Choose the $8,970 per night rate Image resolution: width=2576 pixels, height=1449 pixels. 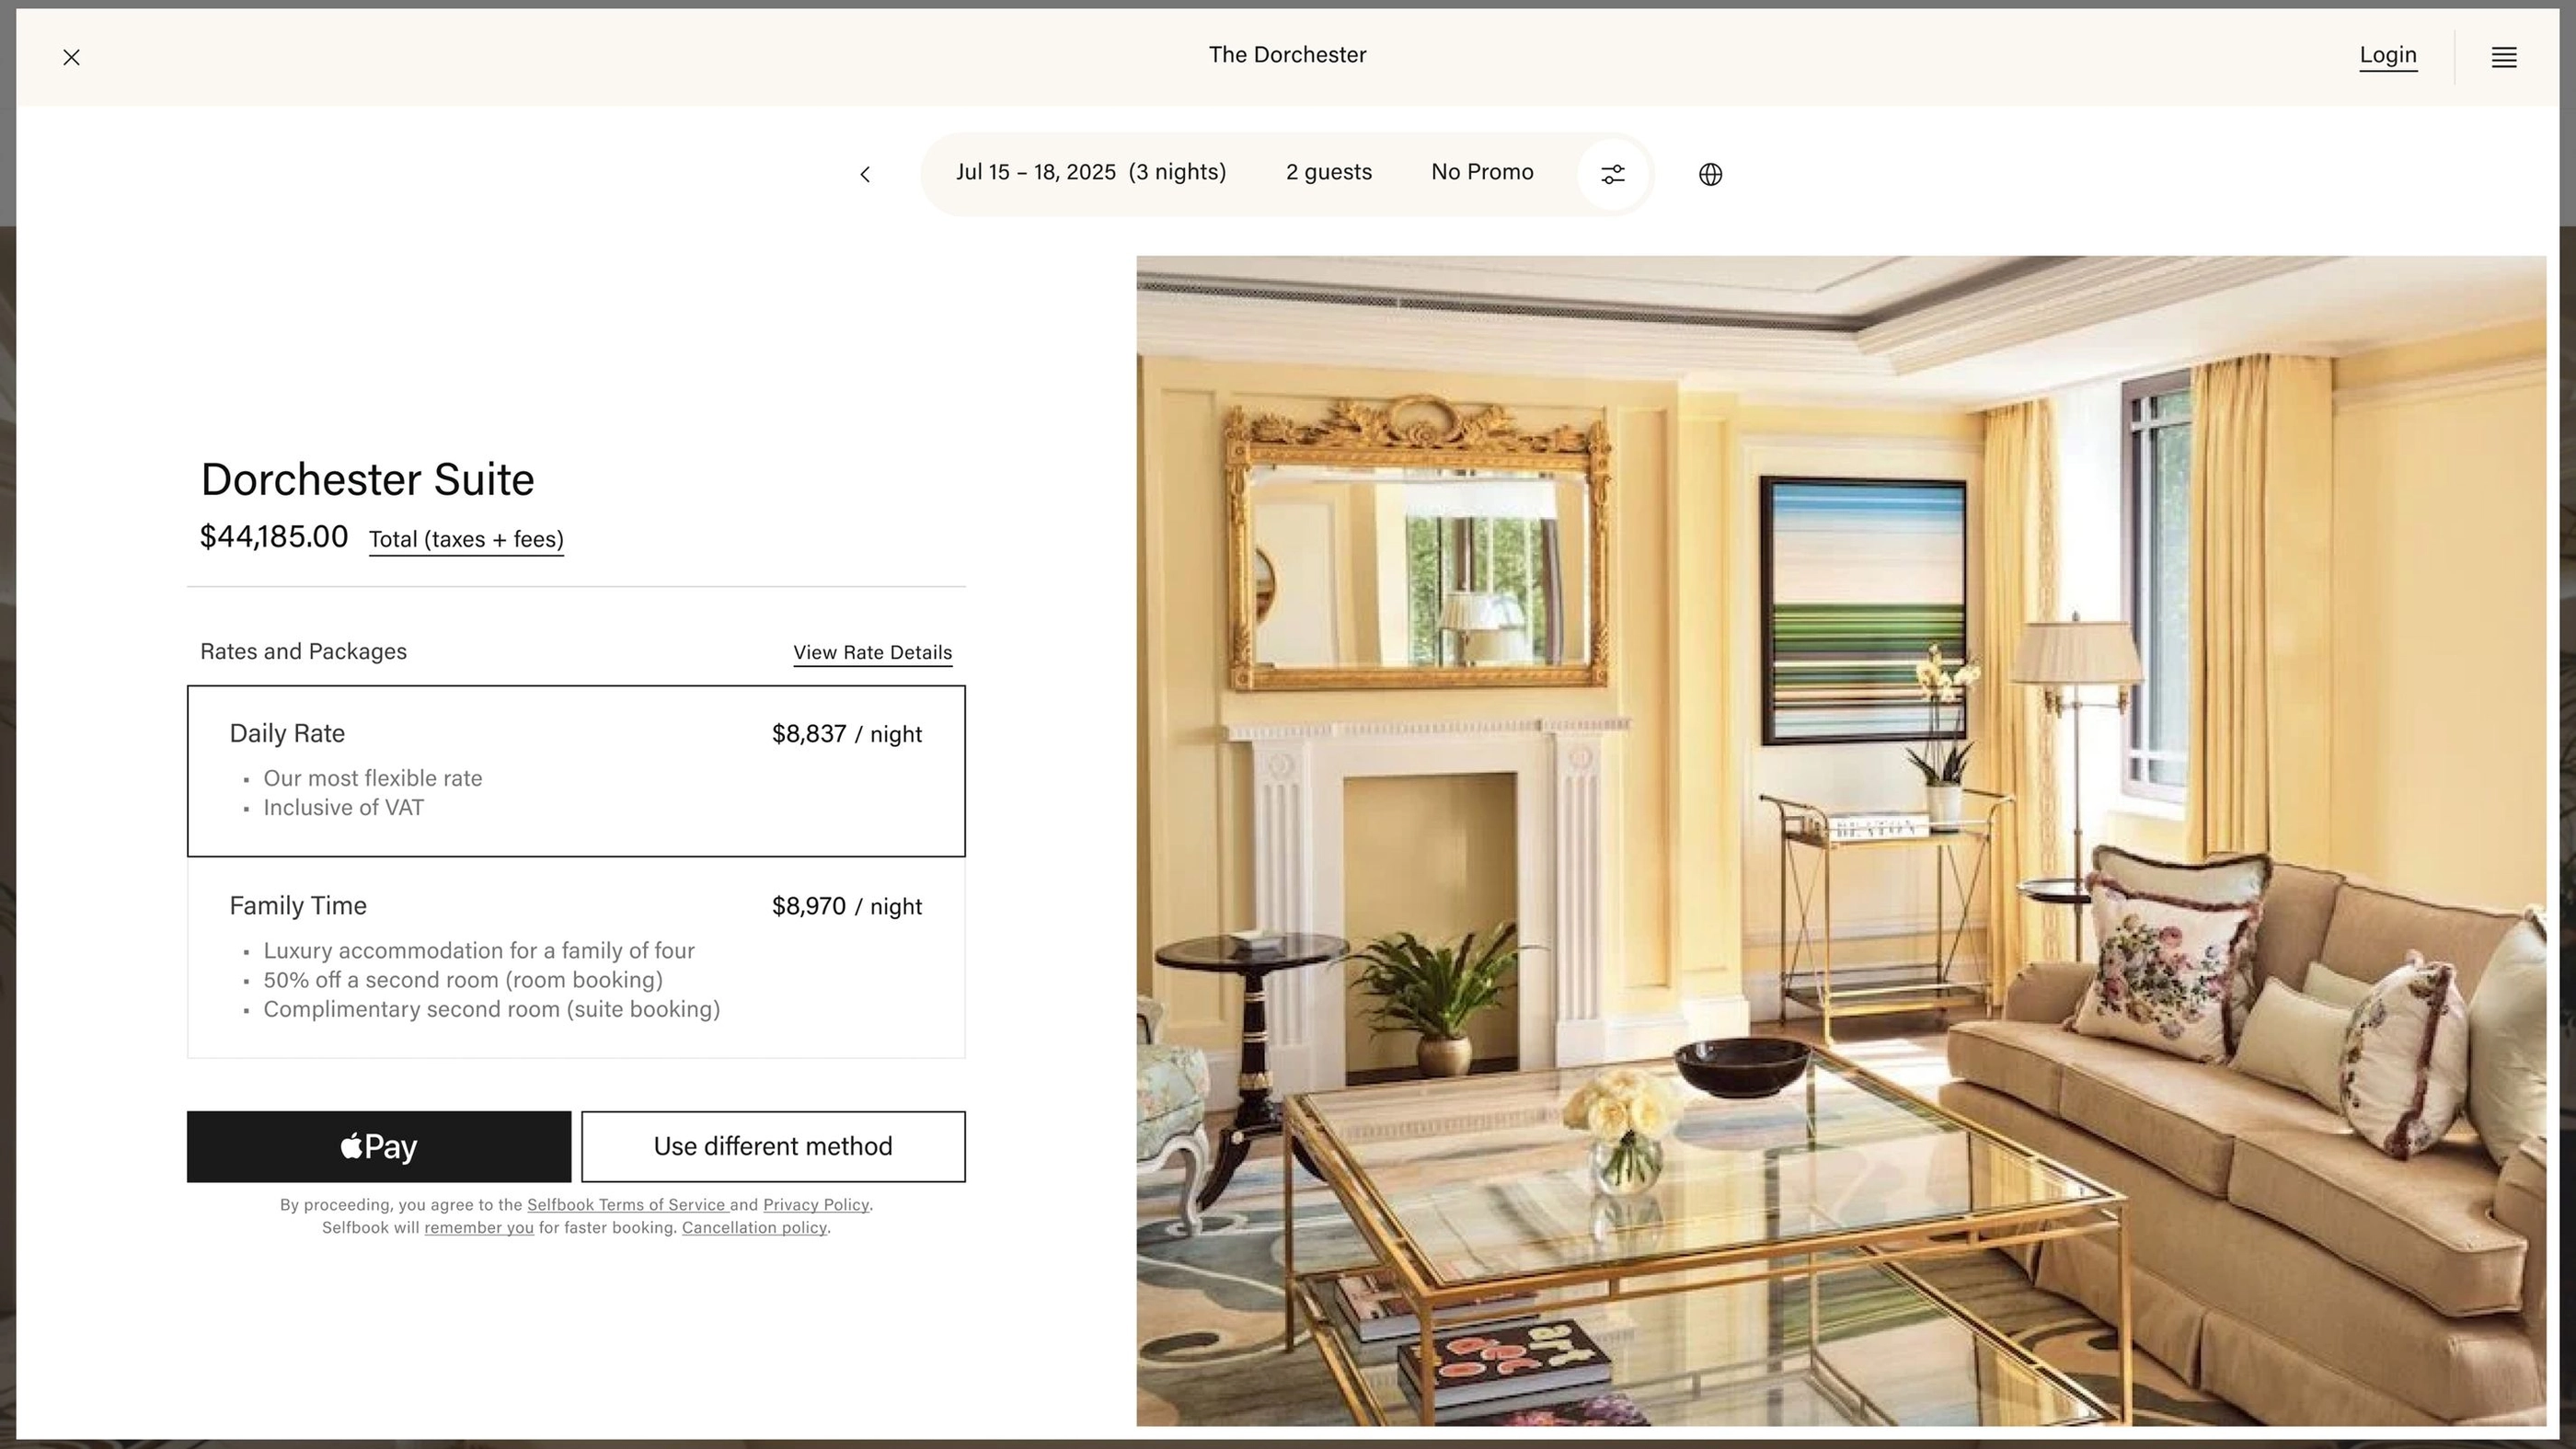click(x=846, y=906)
